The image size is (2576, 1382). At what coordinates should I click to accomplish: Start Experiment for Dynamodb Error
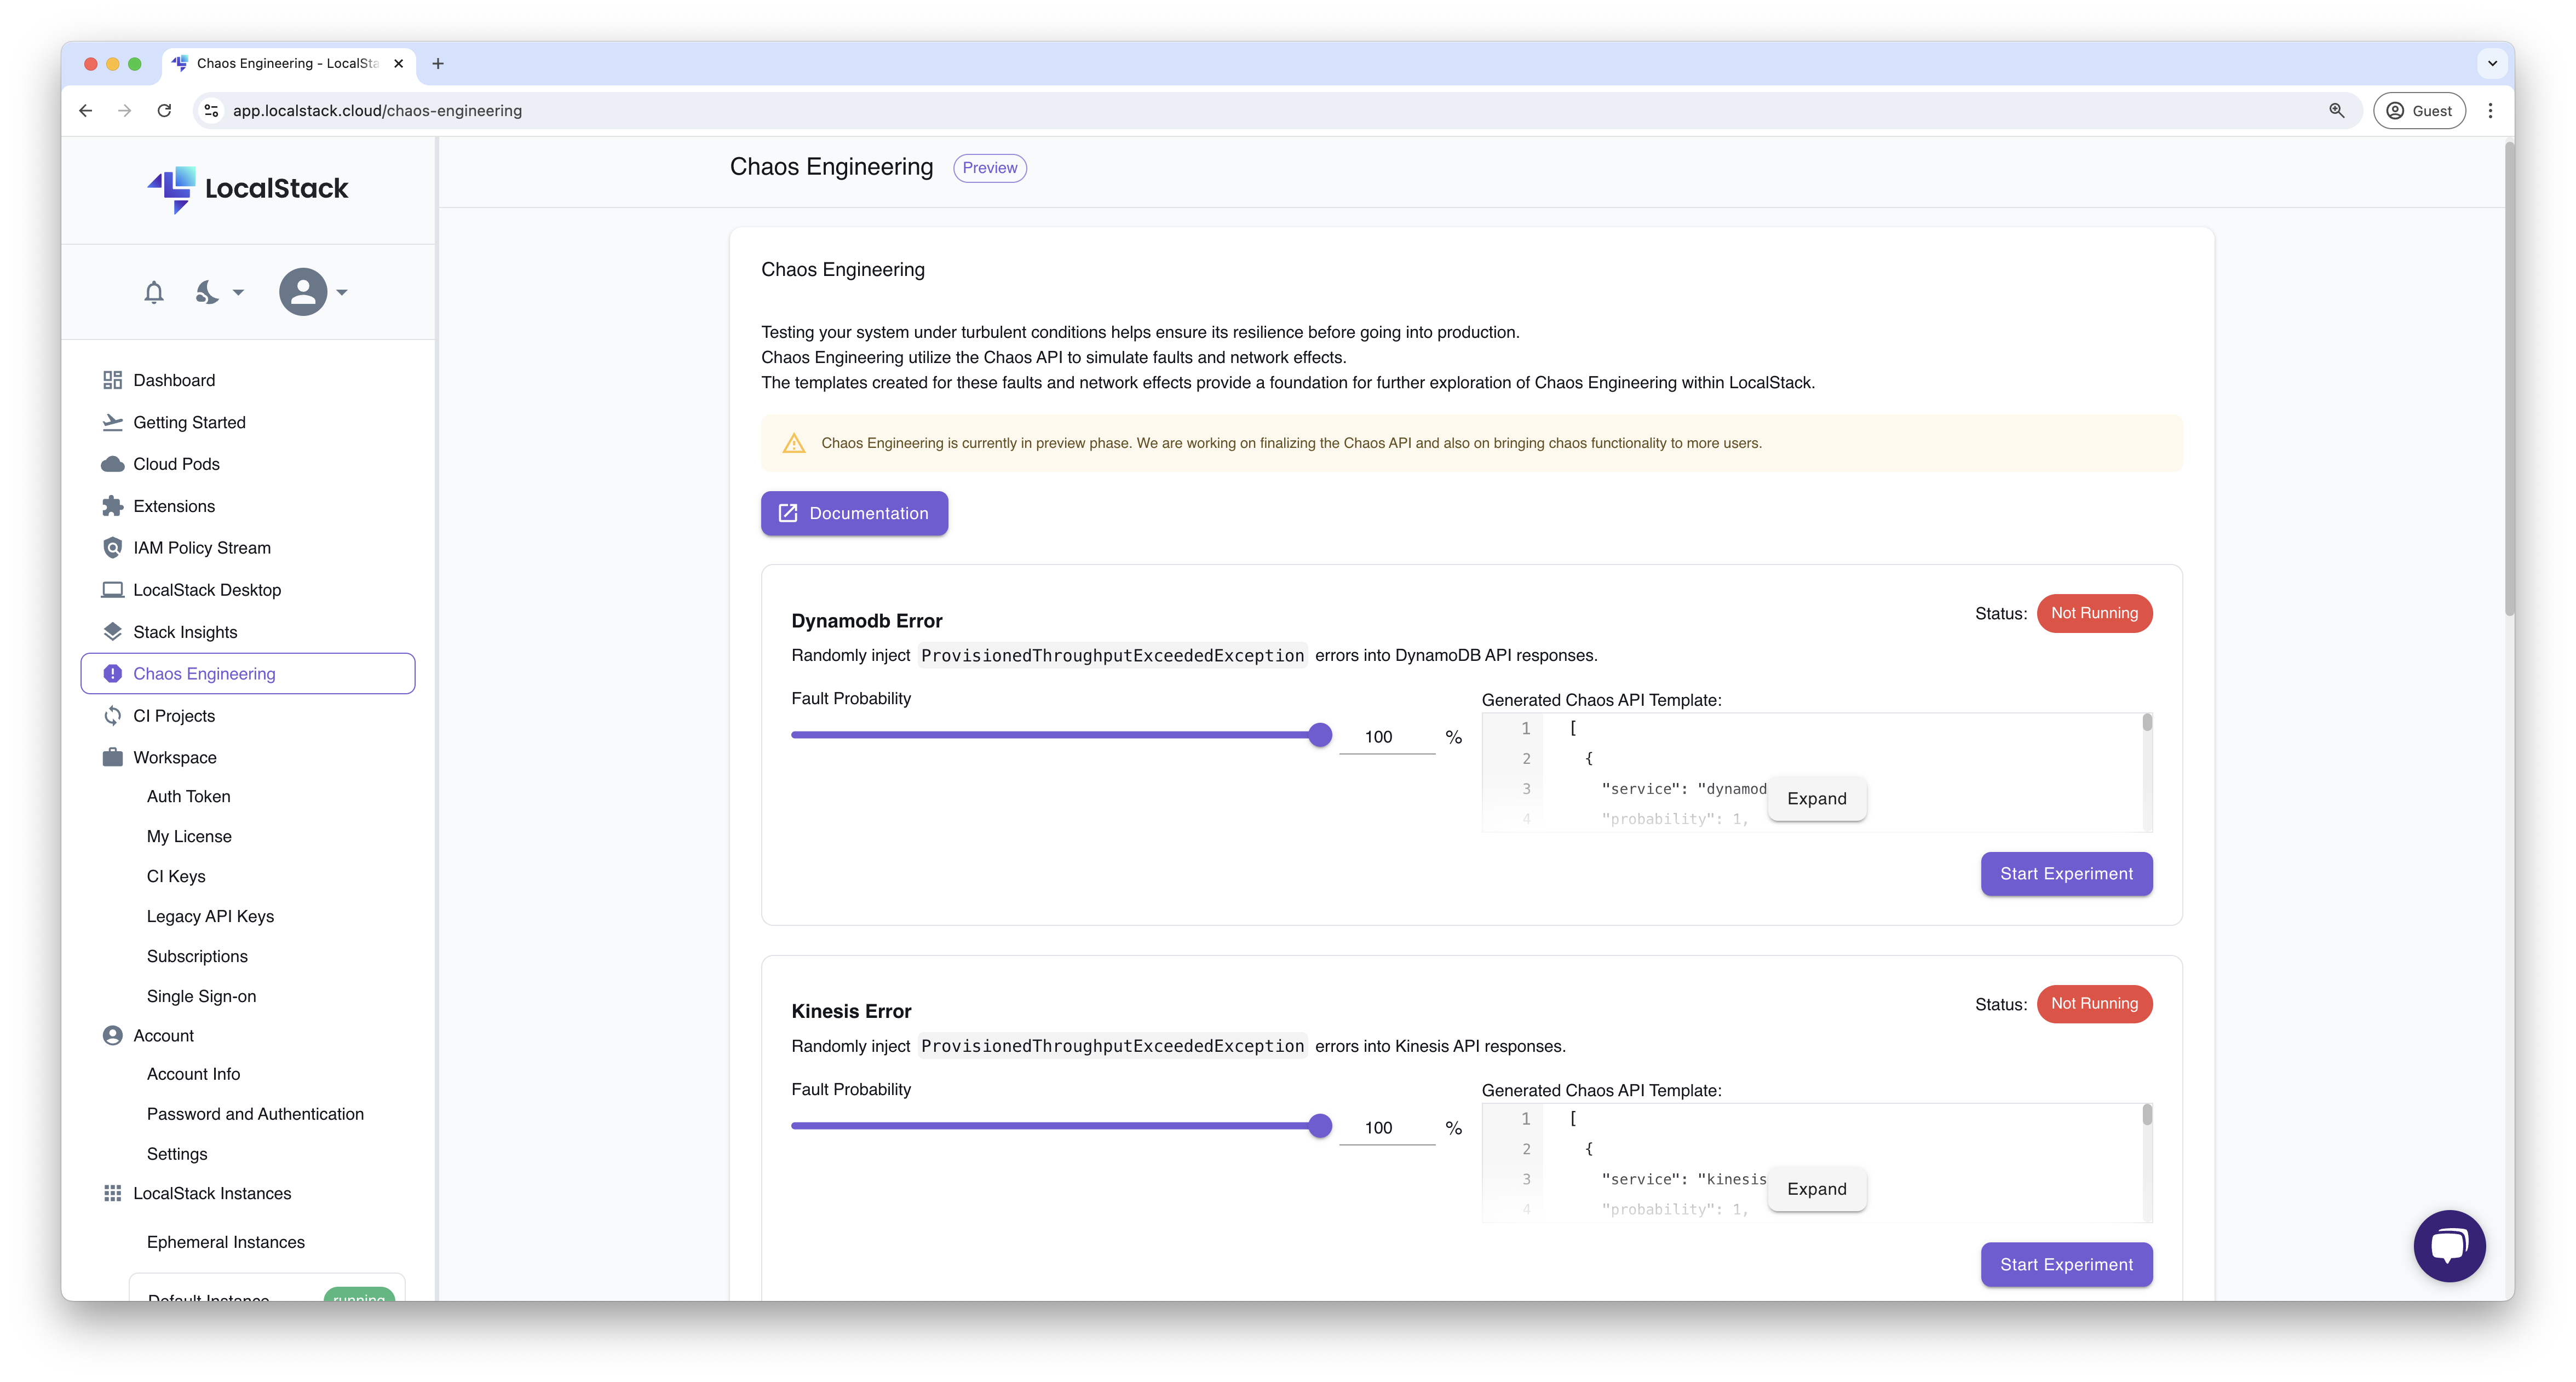2066,873
